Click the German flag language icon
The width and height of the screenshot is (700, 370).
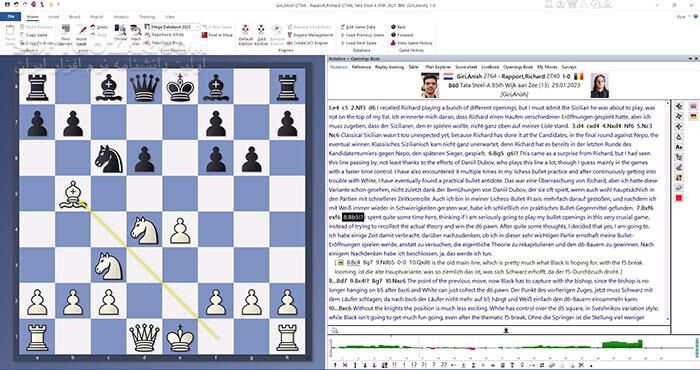tap(693, 116)
